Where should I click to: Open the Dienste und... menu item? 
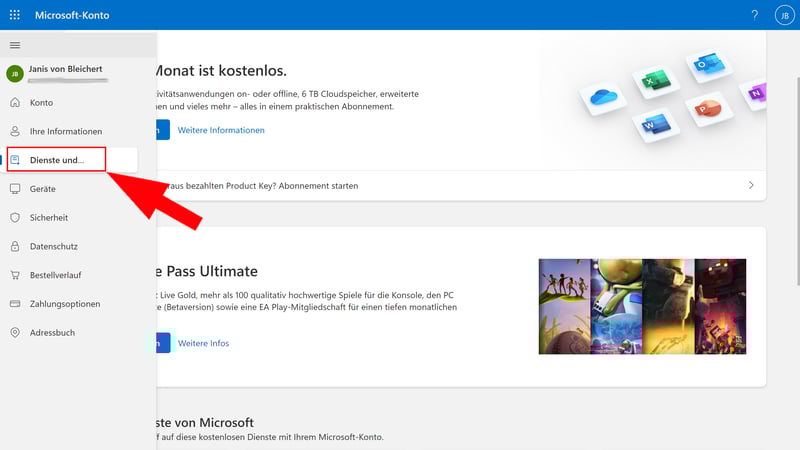click(57, 160)
